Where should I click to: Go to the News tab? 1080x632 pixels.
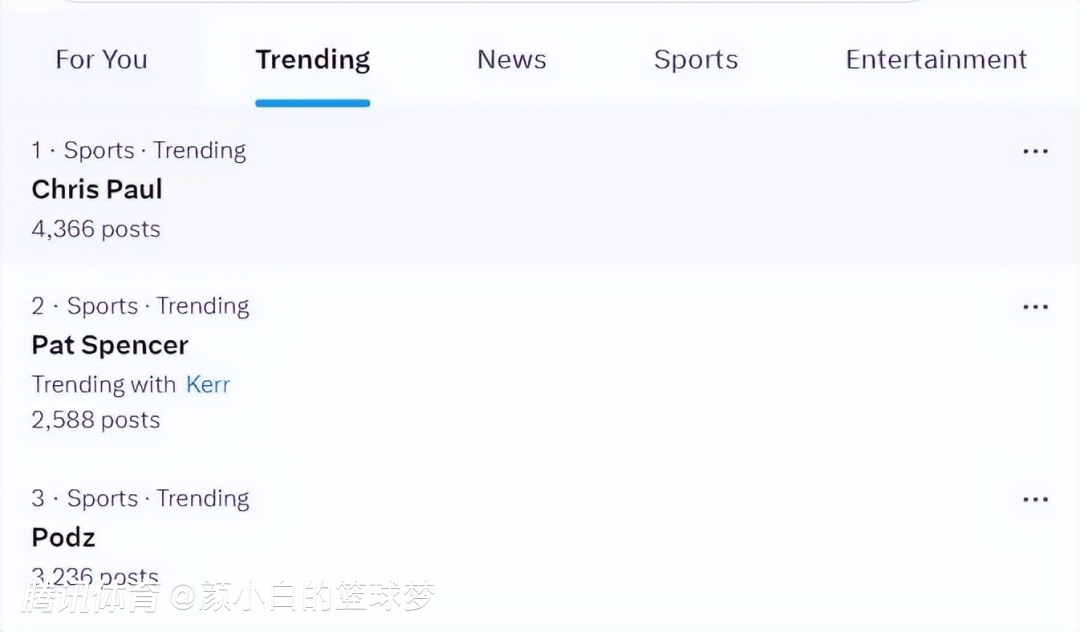pos(511,60)
